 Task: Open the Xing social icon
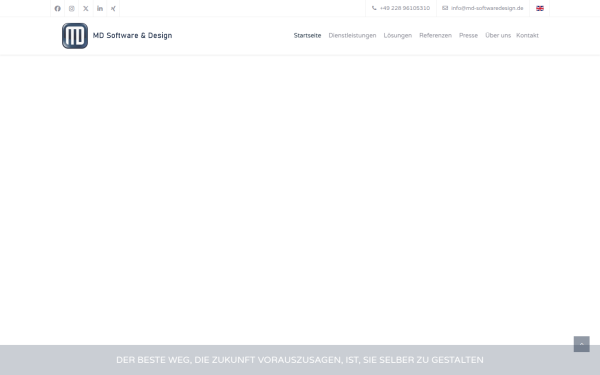(x=113, y=8)
